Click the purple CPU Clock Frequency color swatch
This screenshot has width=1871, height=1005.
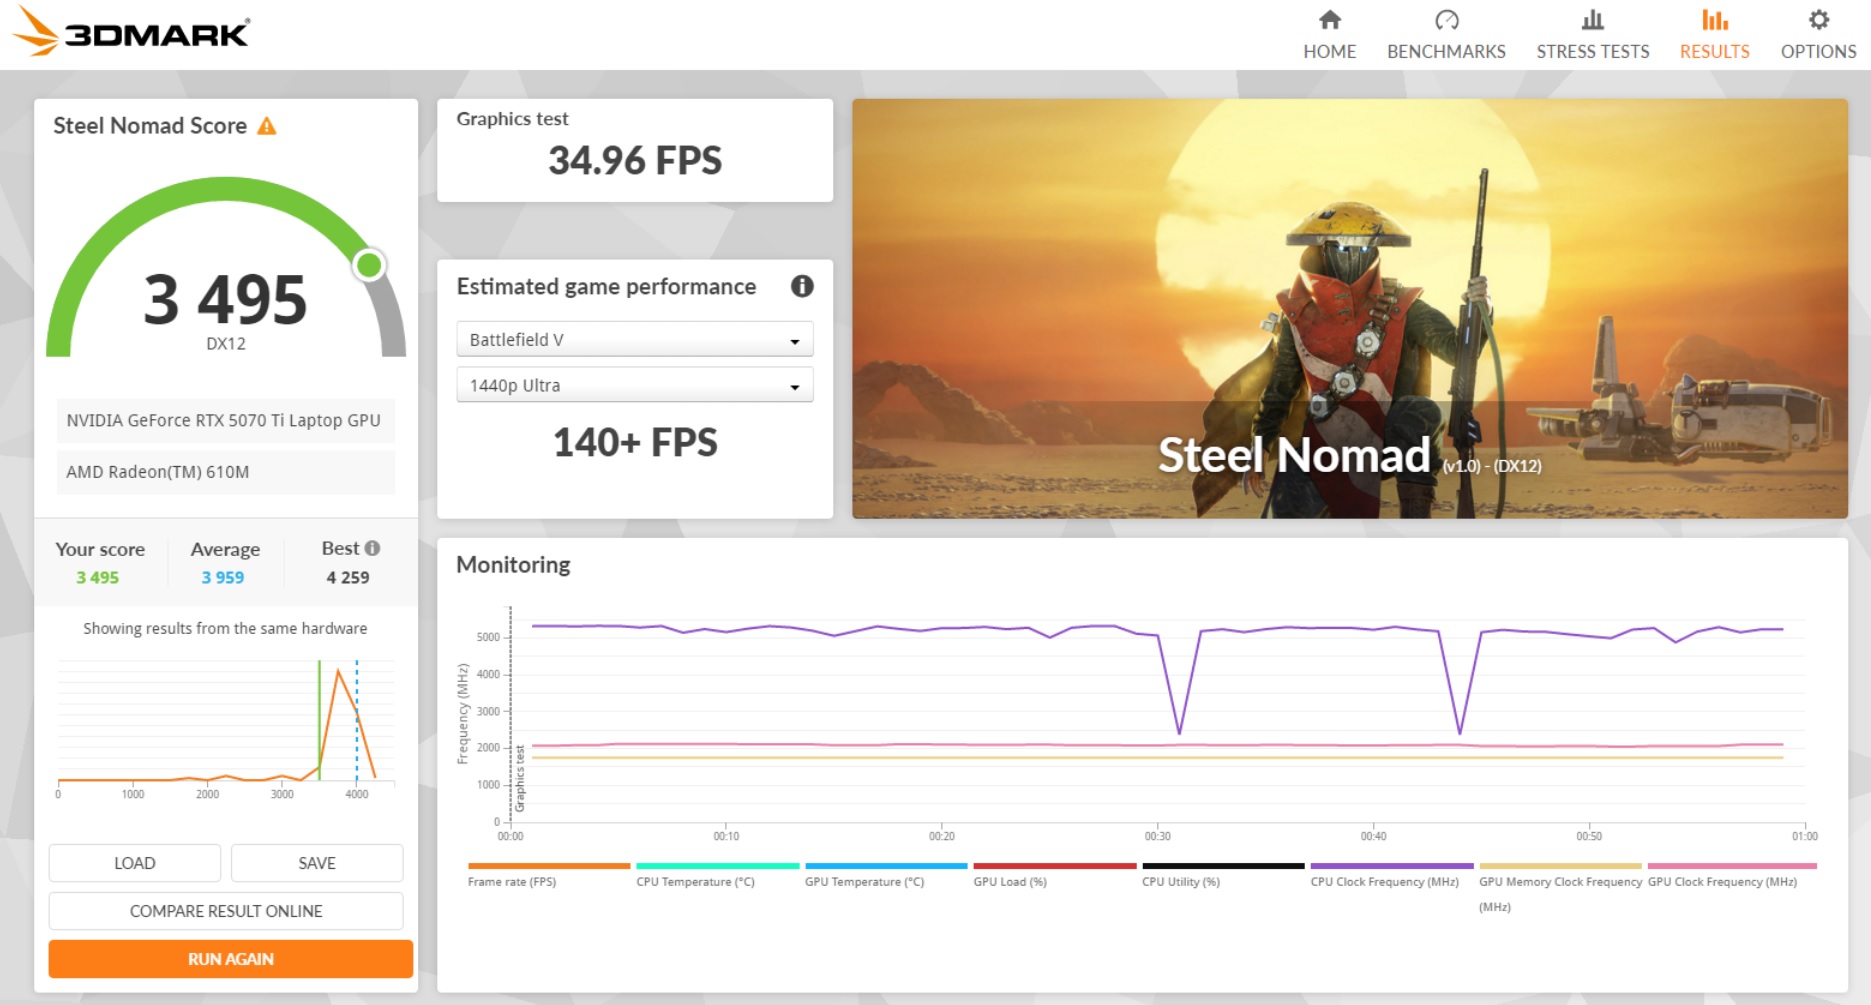(1391, 866)
